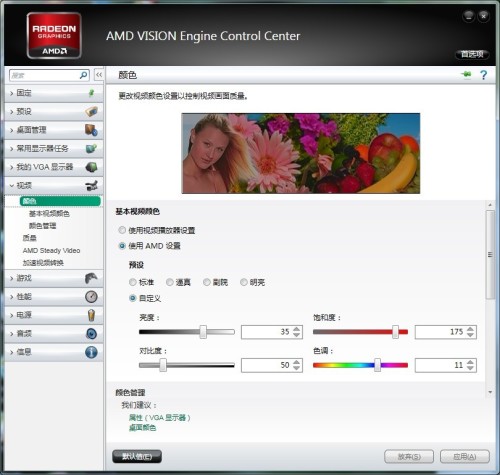Viewport: 500px width, 475px height.
Task: Choose the 剧院 preset radio button
Action: (x=207, y=282)
